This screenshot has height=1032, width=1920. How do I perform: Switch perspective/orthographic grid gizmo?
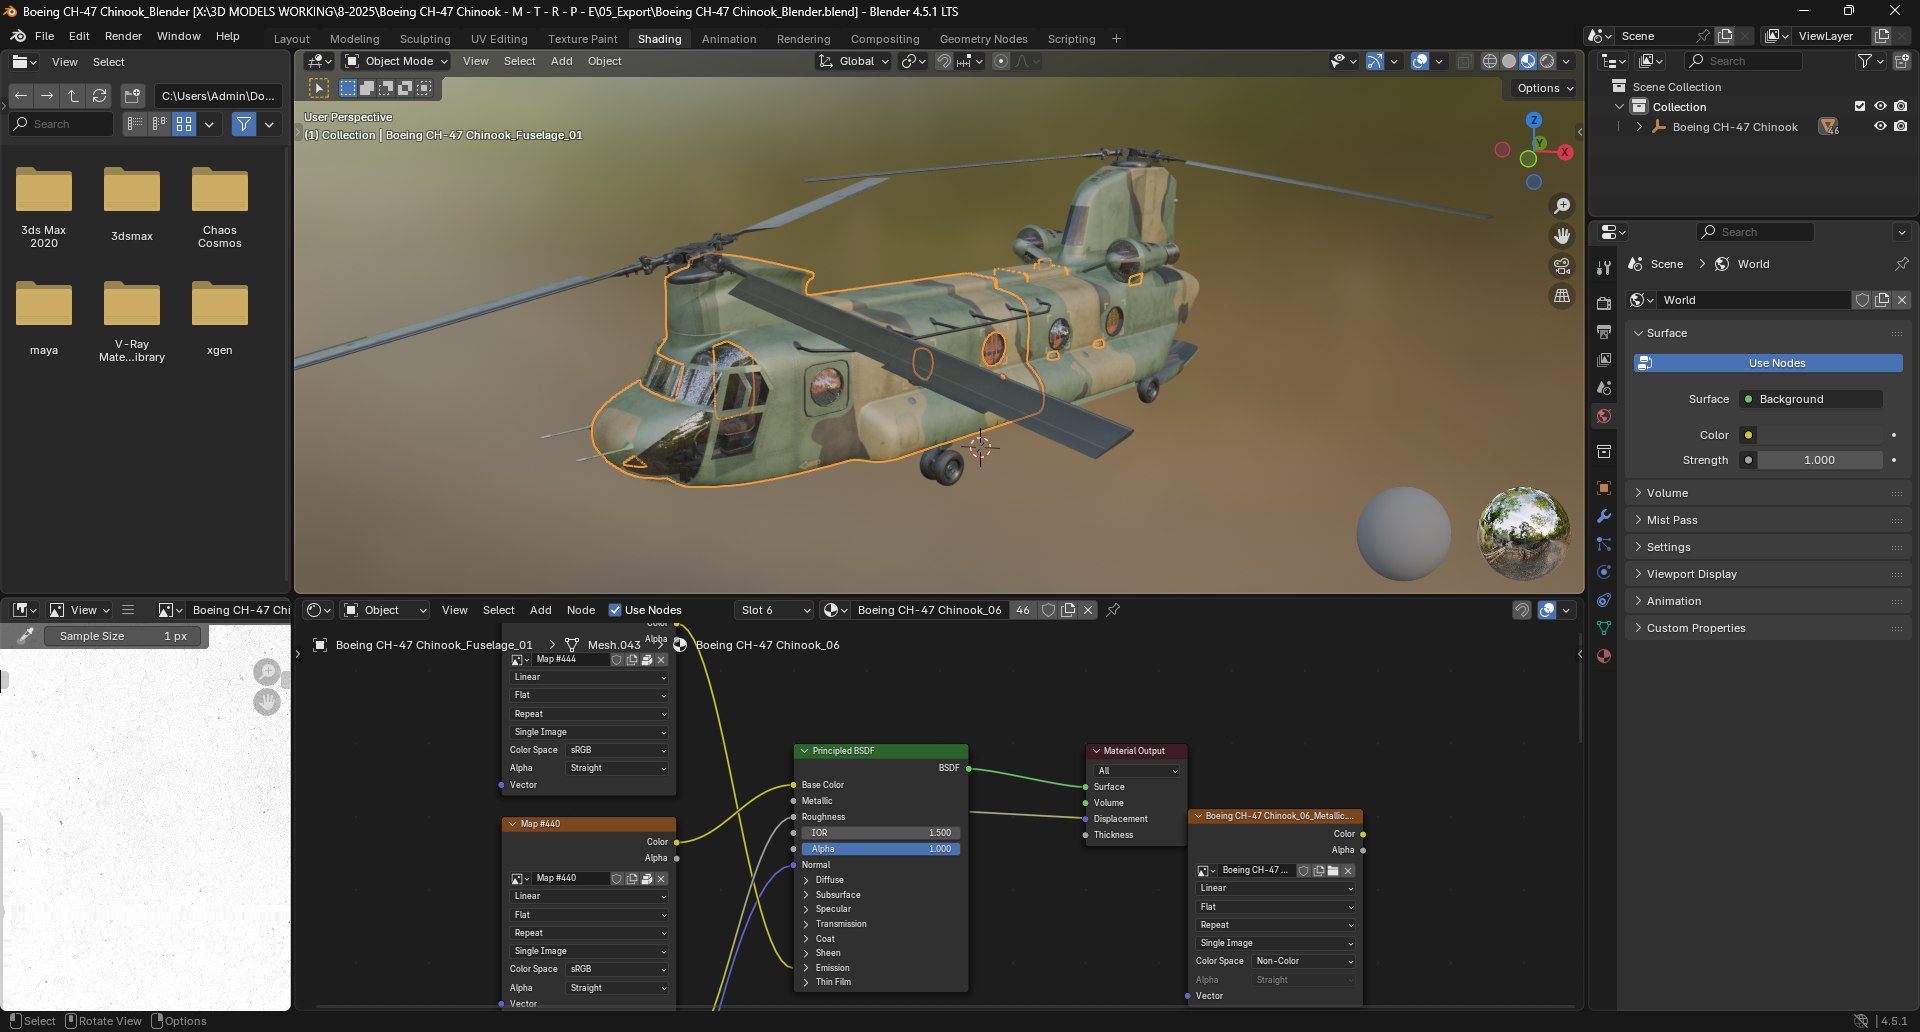[x=1561, y=296]
